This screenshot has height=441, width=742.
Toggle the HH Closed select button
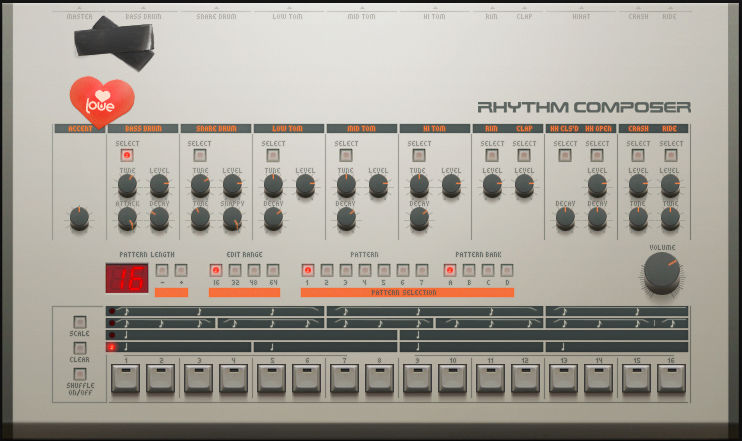coord(565,155)
